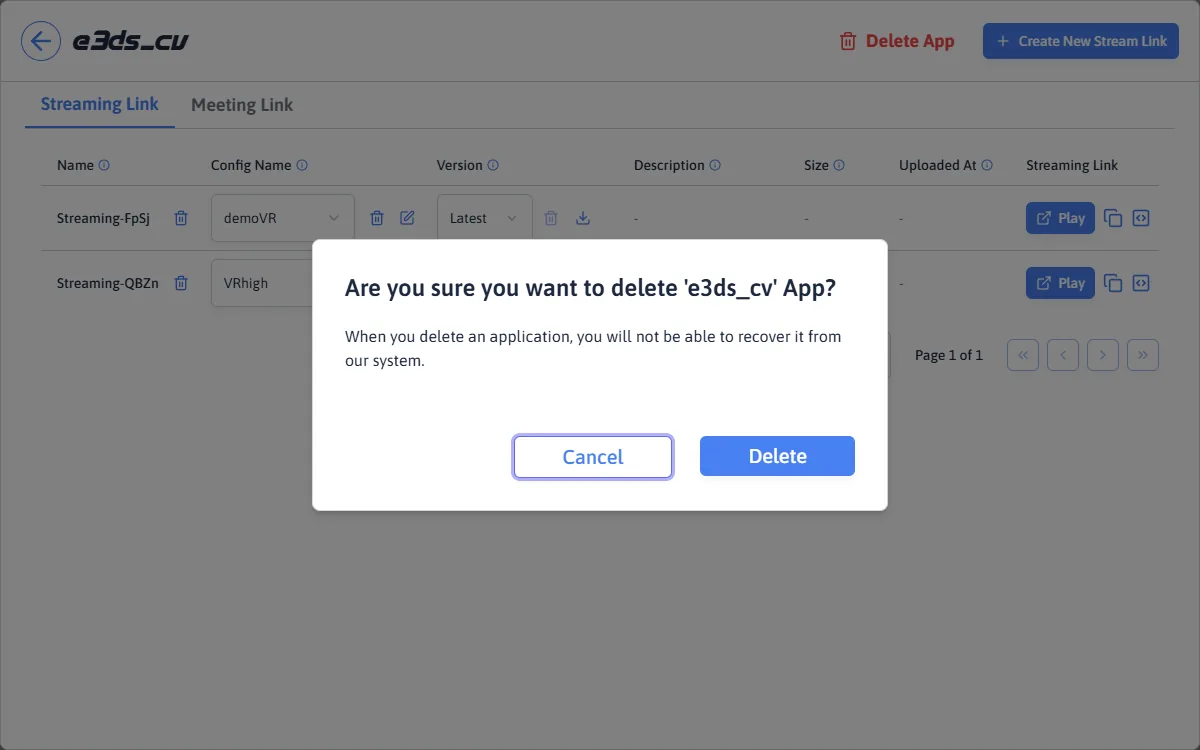Cancel the delete app dialog
Screen dimensions: 1200x750
pos(593,457)
